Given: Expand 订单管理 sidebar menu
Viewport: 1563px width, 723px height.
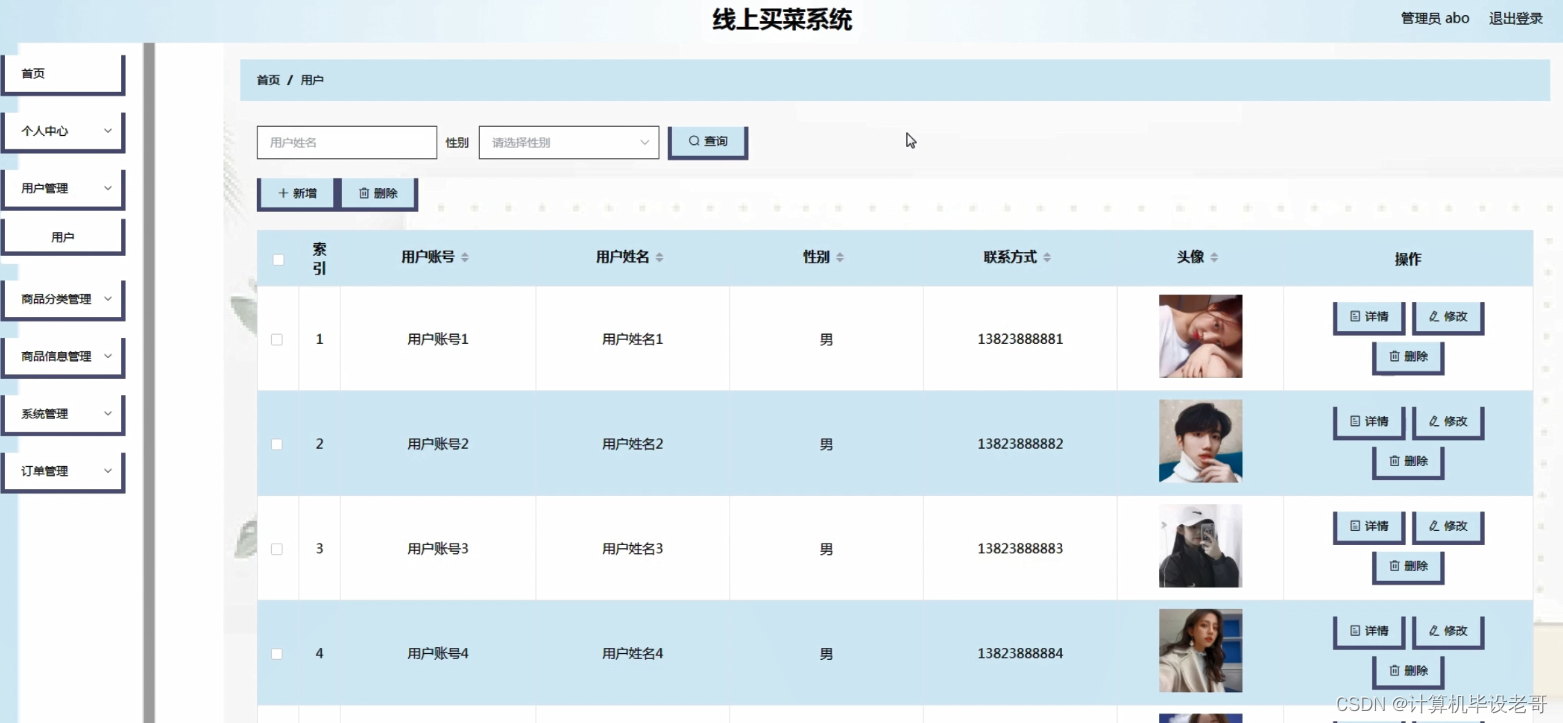Looking at the screenshot, I should pos(64,471).
